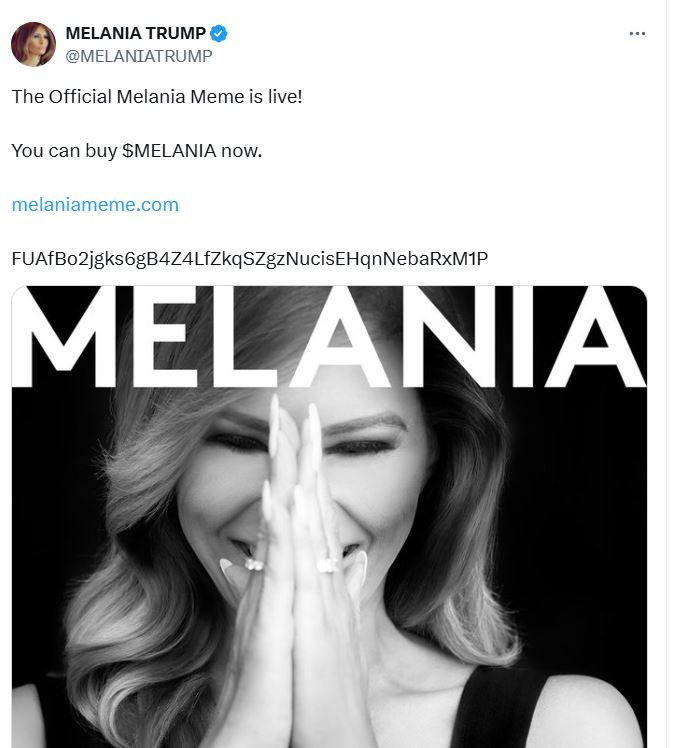Click the MELANIA TRUMP display name

pos(135,33)
